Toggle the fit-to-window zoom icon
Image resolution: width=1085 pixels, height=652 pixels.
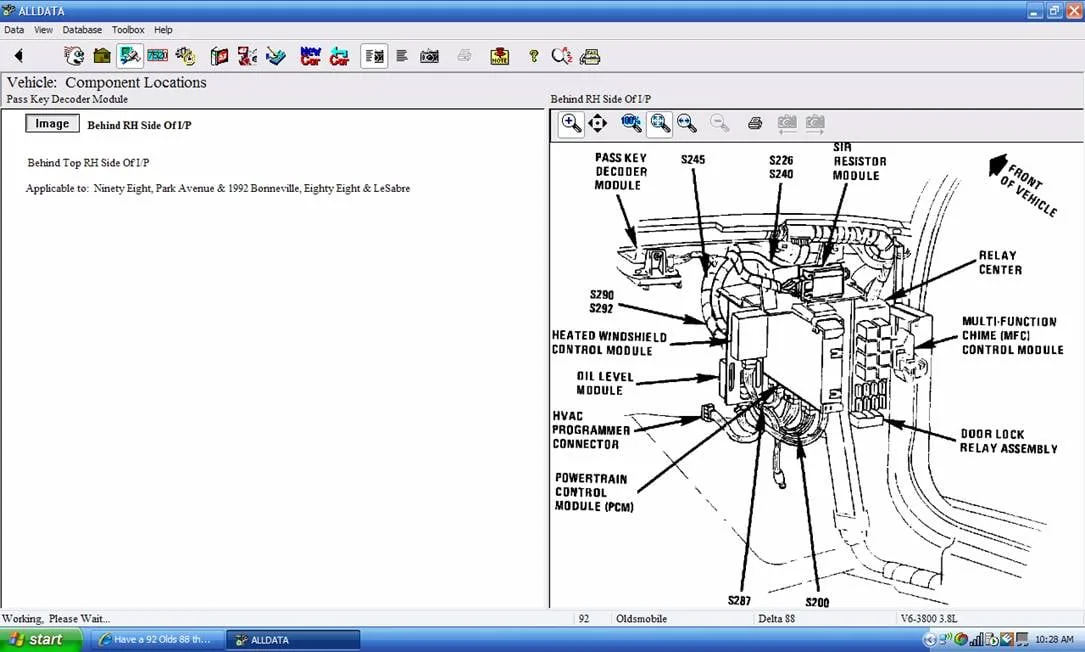659,123
